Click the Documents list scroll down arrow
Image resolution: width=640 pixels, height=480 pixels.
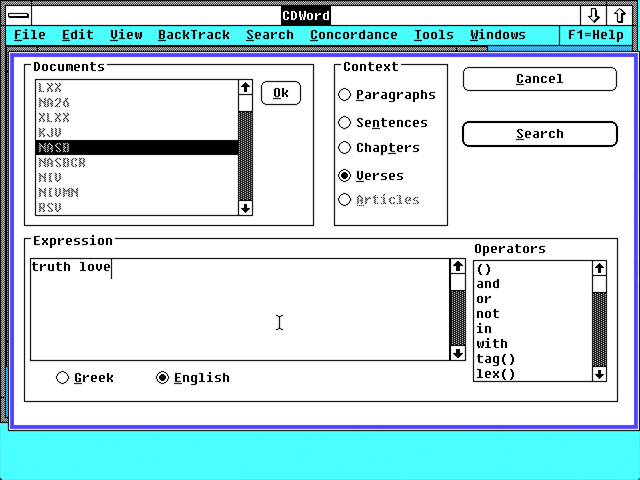[245, 208]
